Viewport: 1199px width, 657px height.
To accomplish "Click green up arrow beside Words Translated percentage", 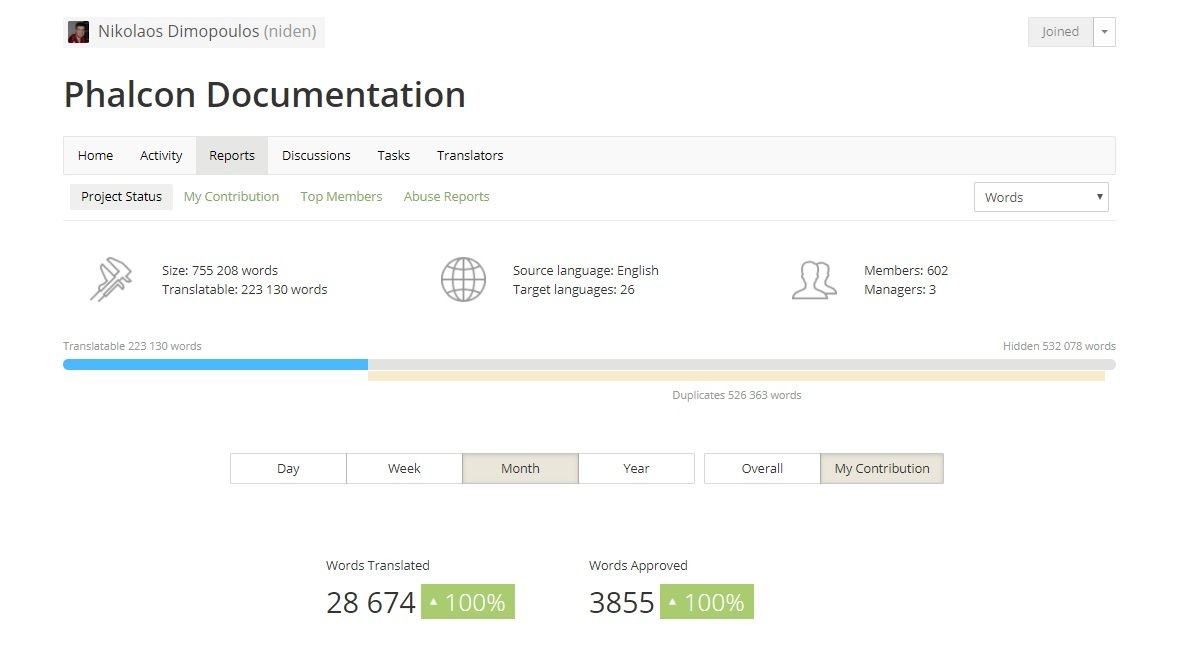I will tap(434, 602).
